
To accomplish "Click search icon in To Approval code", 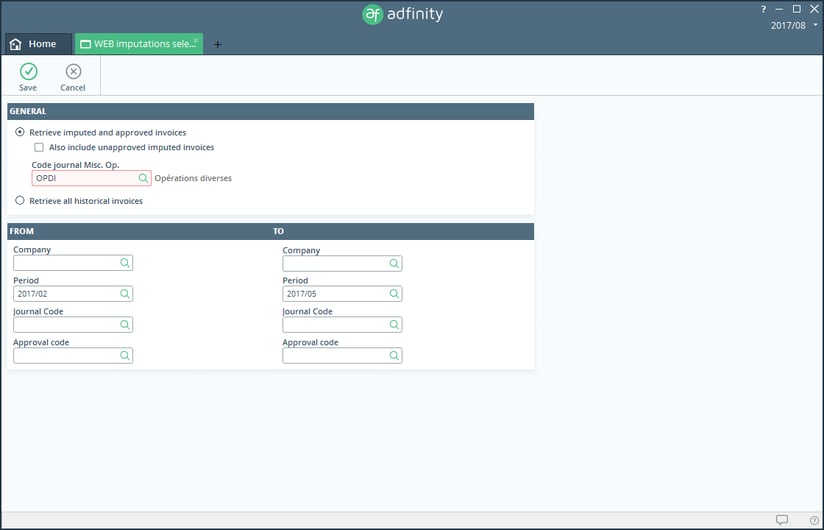I will click(x=394, y=356).
